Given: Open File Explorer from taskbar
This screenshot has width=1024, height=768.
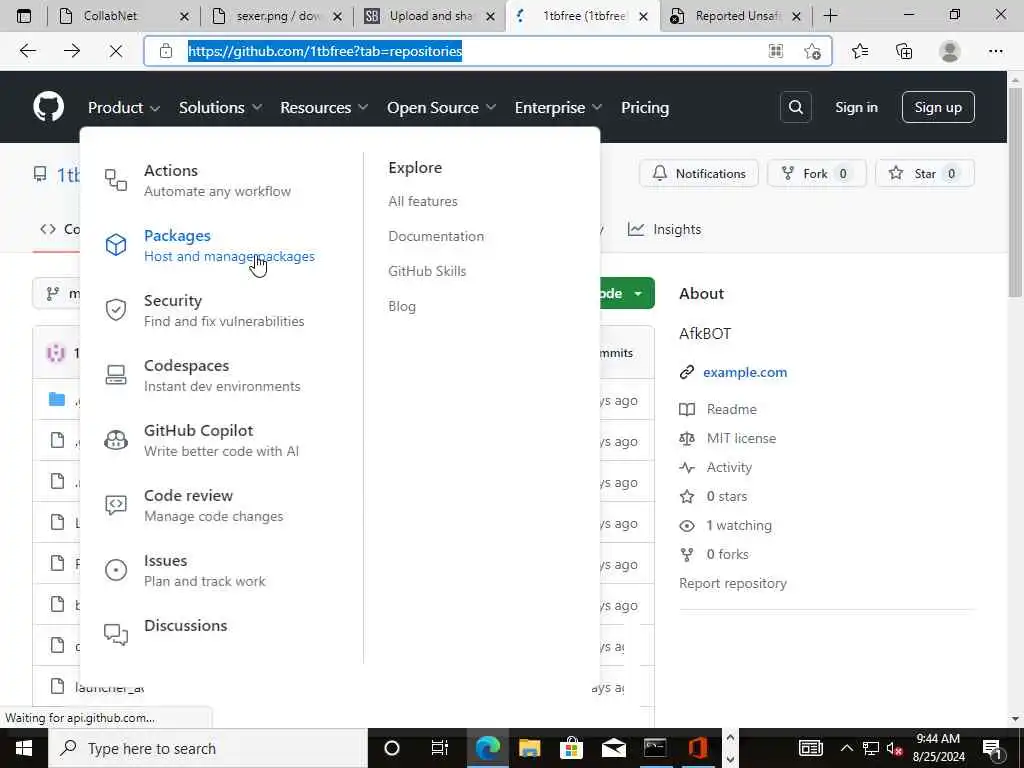Looking at the screenshot, I should click(x=530, y=748).
